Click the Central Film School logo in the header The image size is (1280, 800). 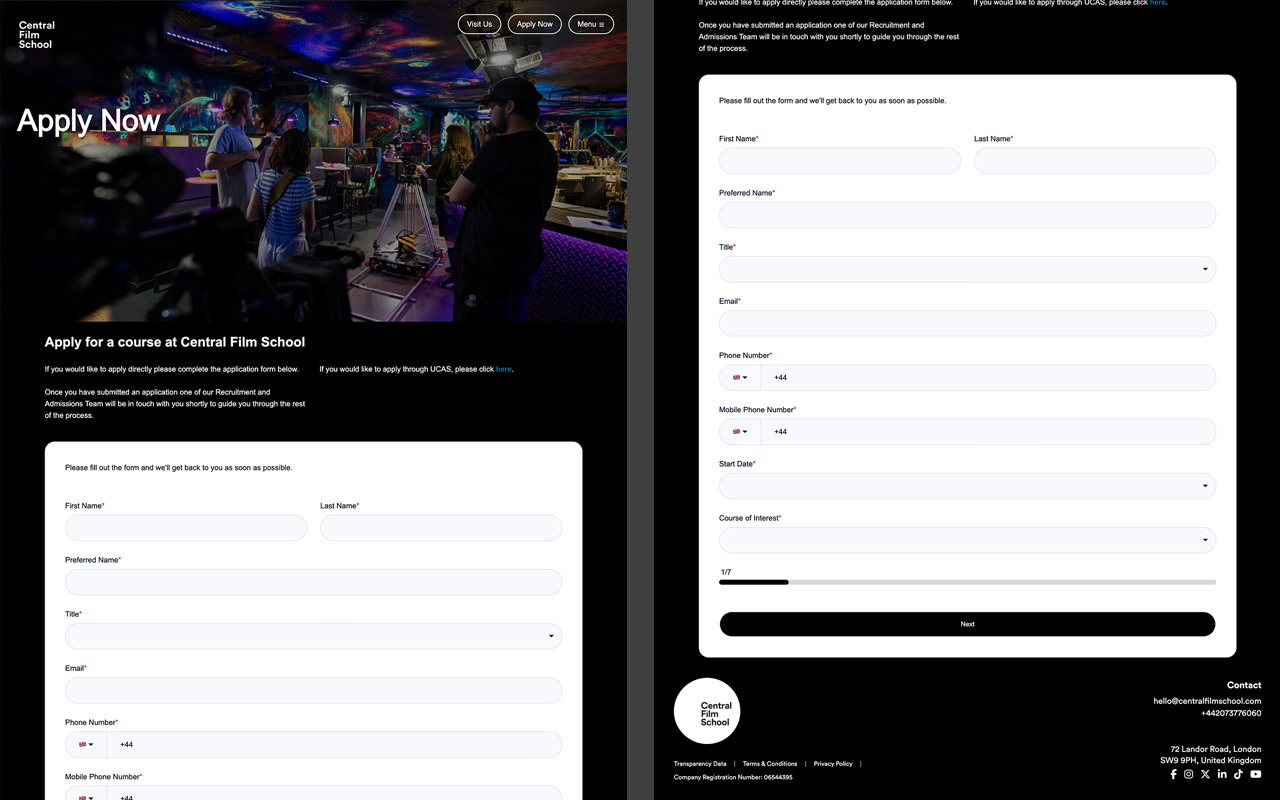37,35
